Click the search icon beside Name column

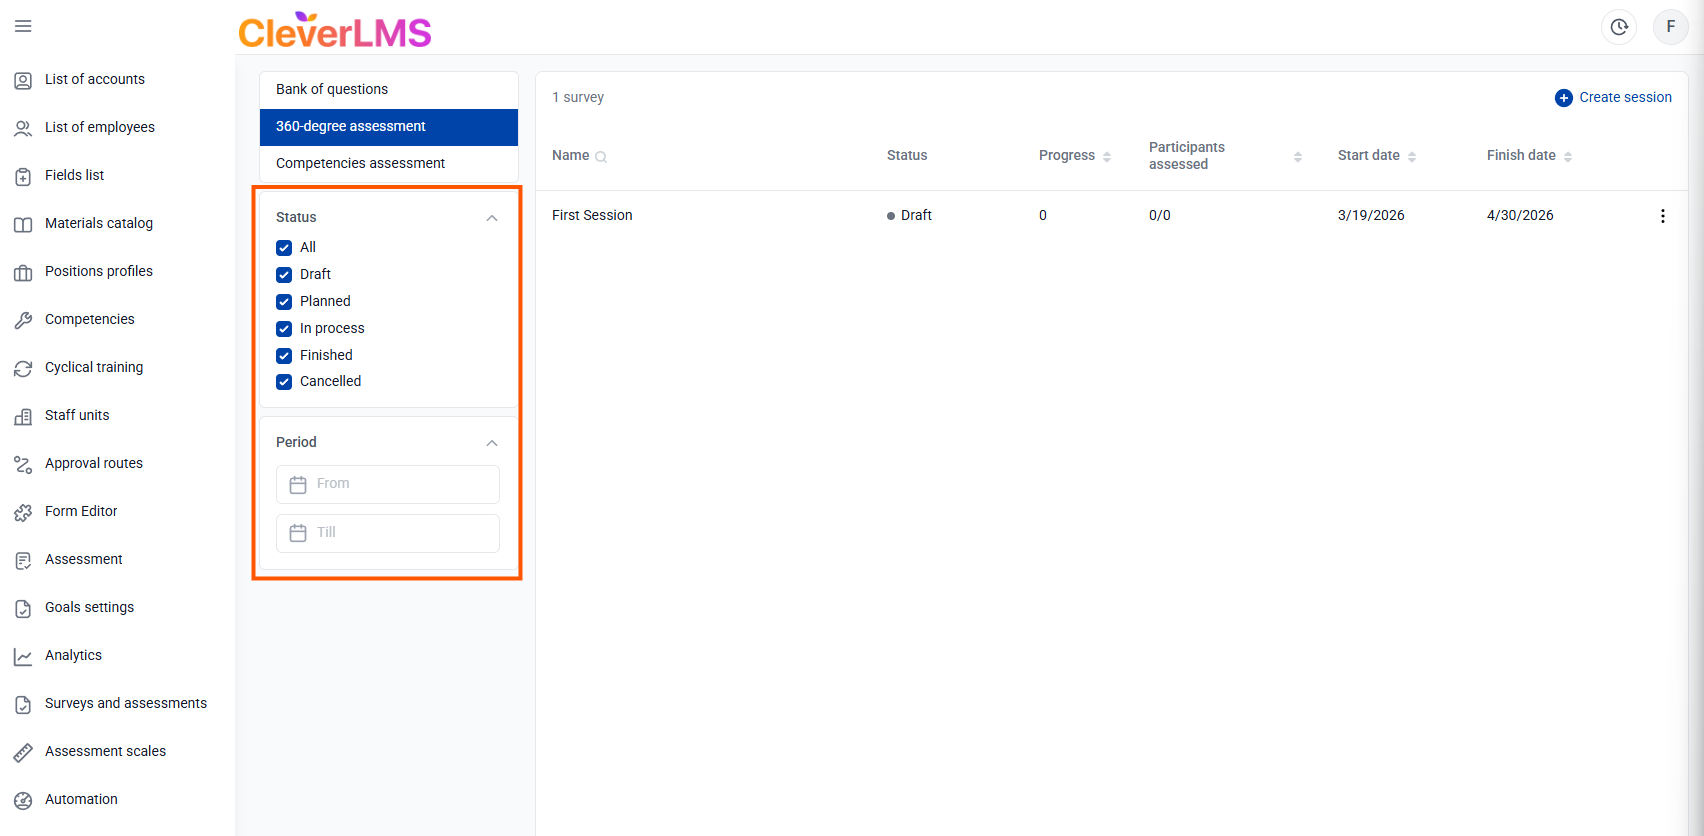pyautogui.click(x=601, y=157)
